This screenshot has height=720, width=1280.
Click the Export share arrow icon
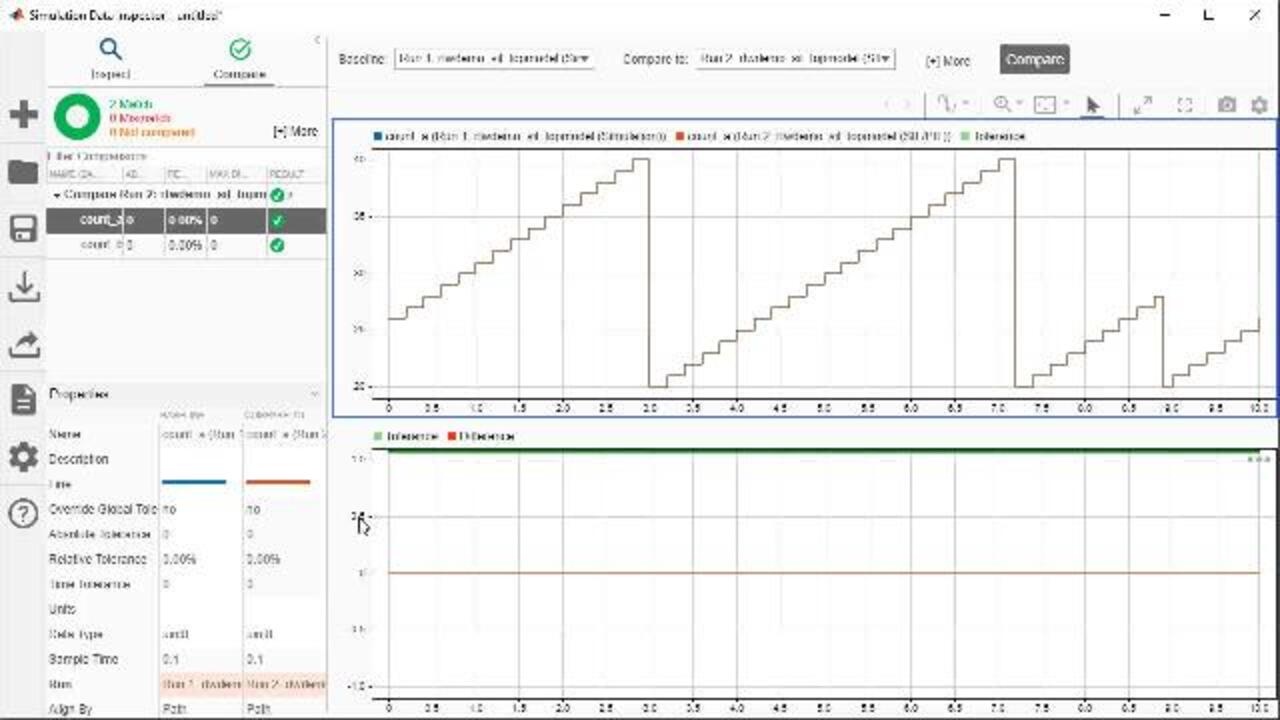(x=23, y=345)
